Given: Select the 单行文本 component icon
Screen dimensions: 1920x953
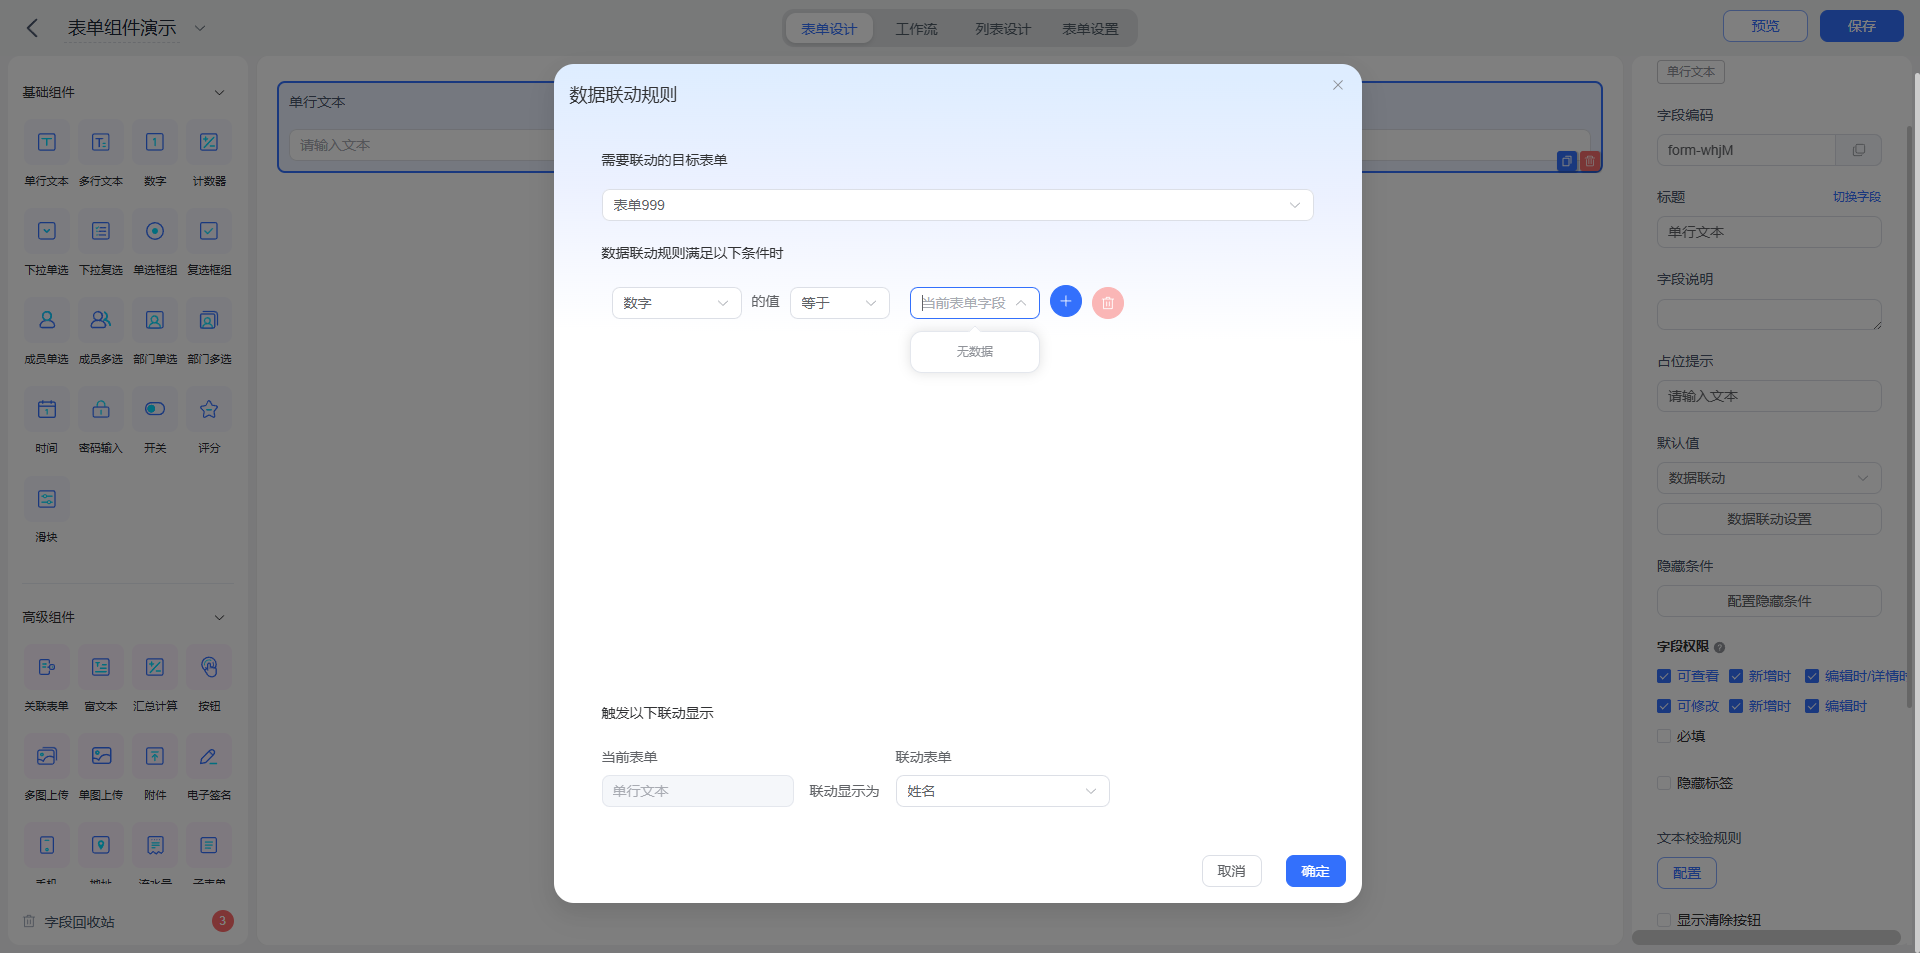Looking at the screenshot, I should click(47, 142).
